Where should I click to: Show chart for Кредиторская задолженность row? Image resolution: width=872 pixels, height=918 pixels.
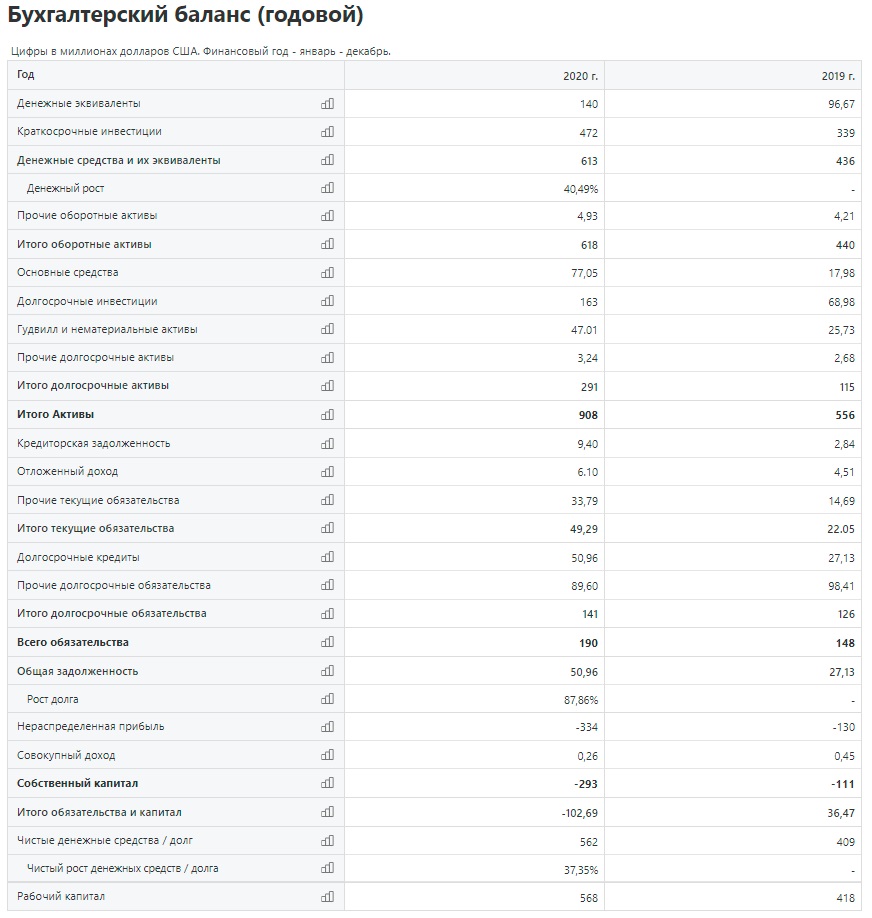[327, 443]
